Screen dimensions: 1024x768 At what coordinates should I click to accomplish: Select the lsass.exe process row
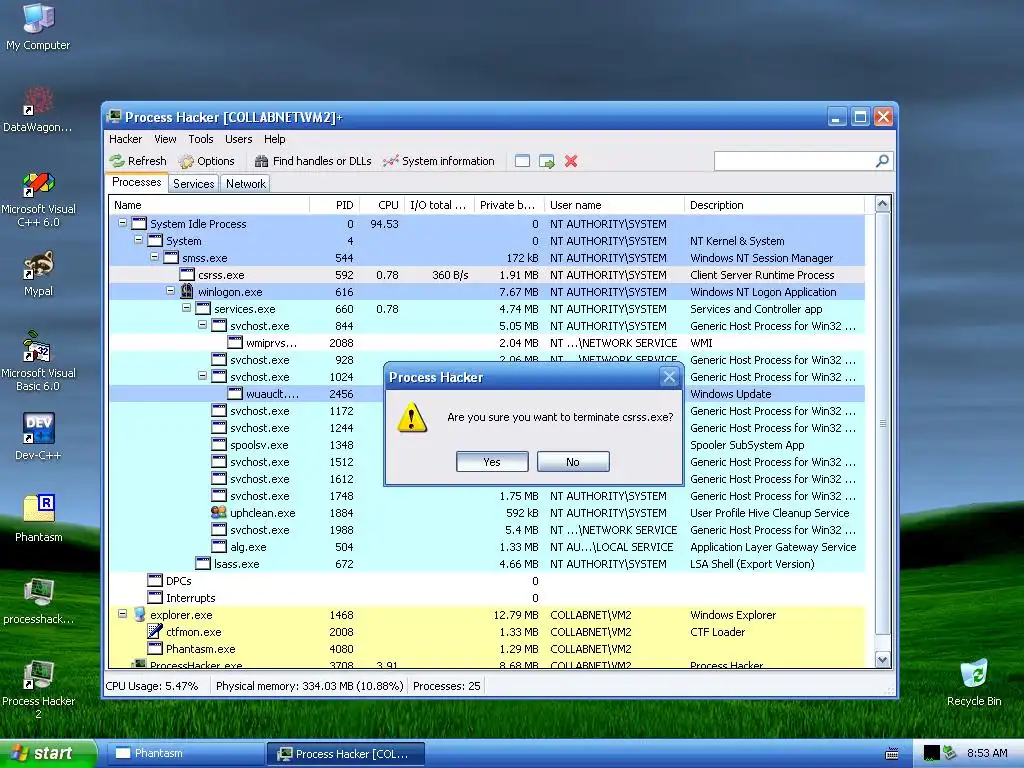click(487, 564)
